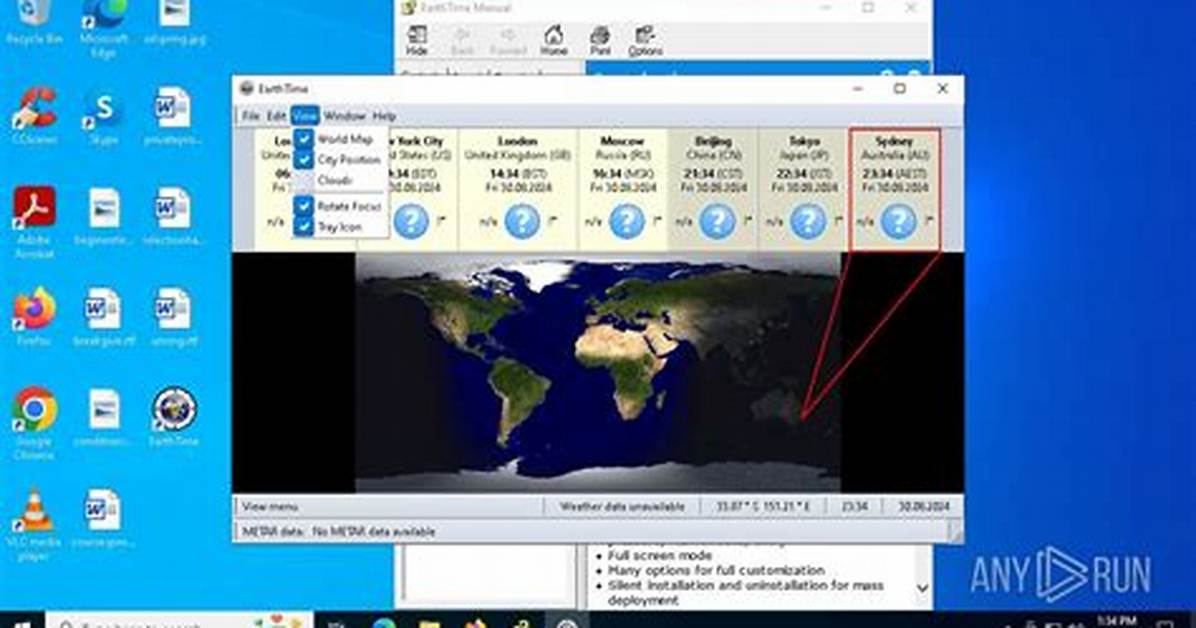Toggle the Rotate Focus checkbox
The image size is (1196, 628).
[340, 206]
